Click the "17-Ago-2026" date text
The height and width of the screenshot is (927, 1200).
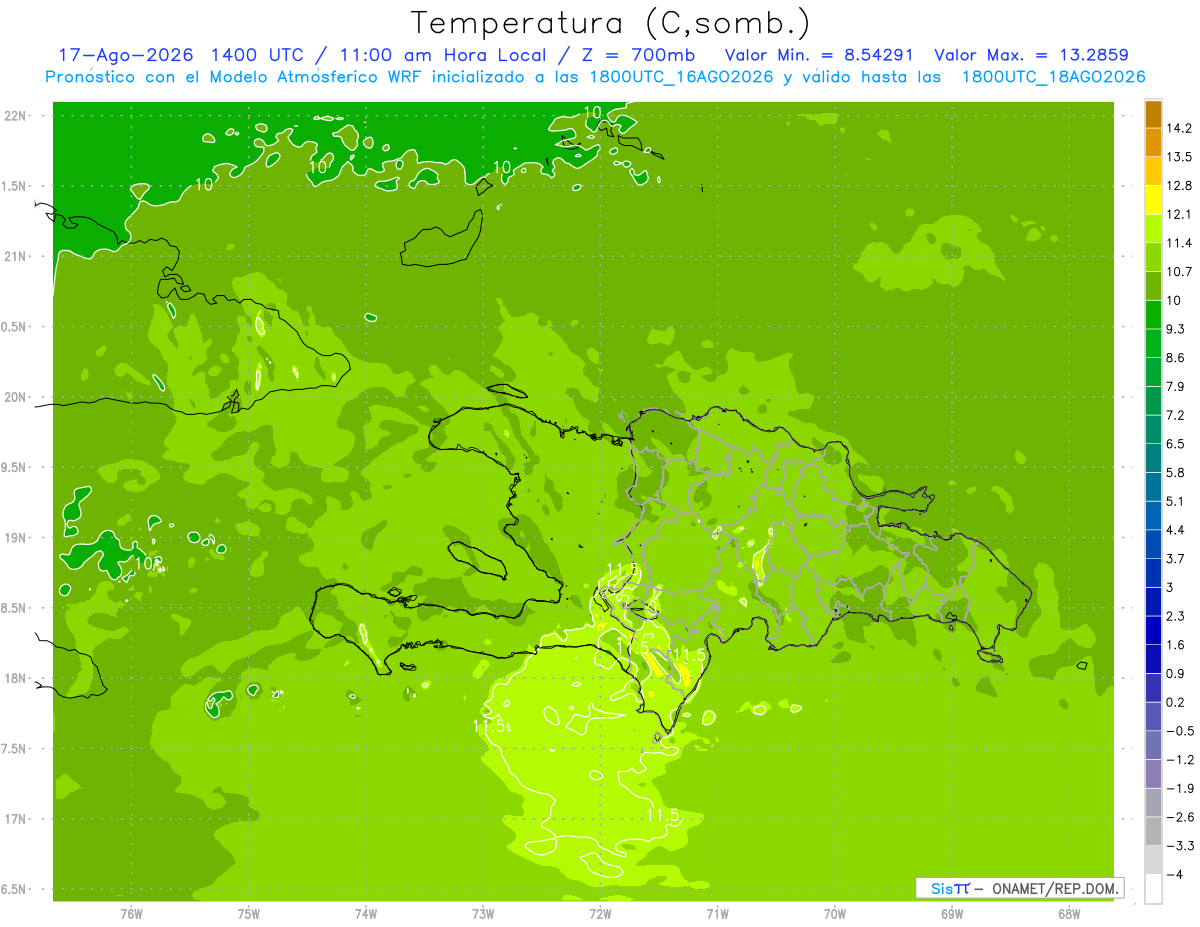pyautogui.click(x=124, y=55)
